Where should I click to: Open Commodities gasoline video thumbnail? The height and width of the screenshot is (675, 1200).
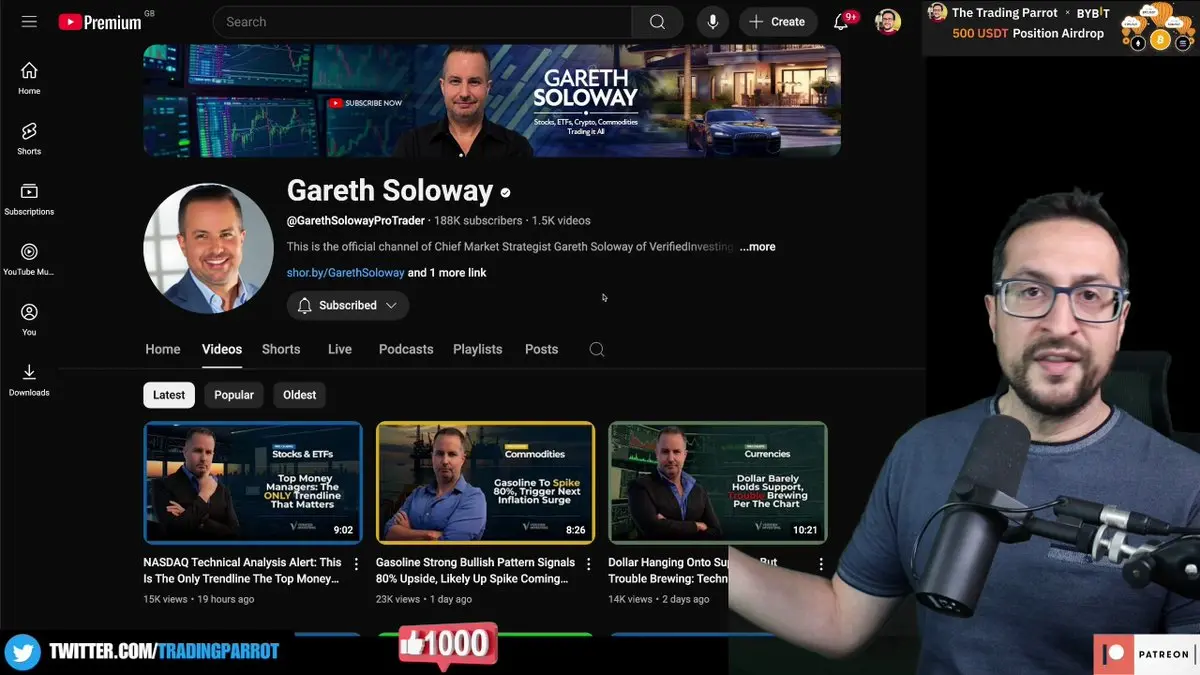click(485, 482)
